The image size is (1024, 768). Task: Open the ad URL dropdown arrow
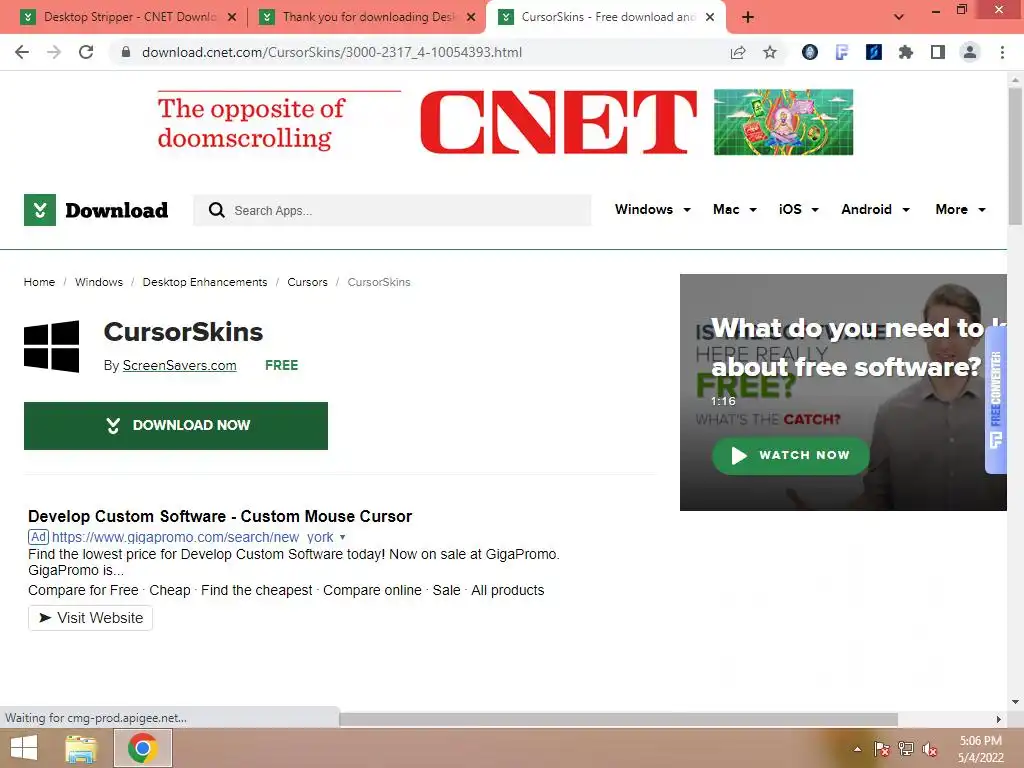point(342,537)
